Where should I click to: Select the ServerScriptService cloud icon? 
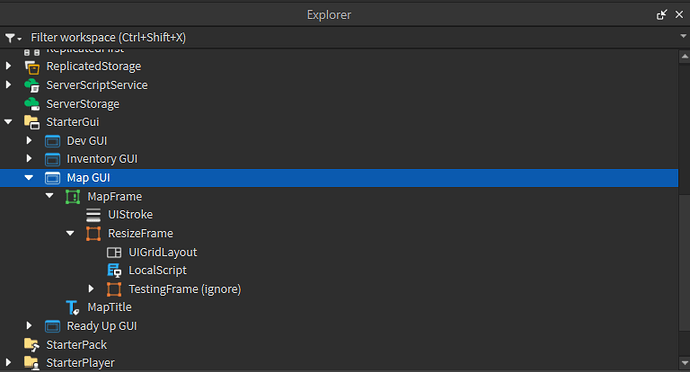(32, 85)
